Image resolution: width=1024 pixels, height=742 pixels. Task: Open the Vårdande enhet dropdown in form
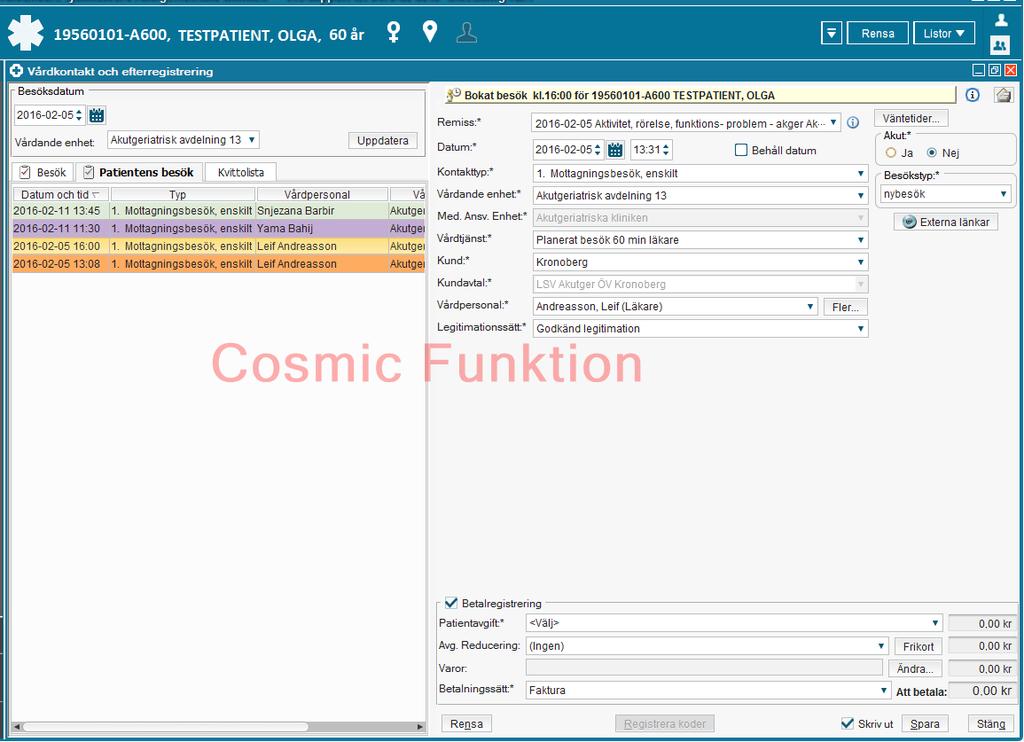click(x=700, y=195)
